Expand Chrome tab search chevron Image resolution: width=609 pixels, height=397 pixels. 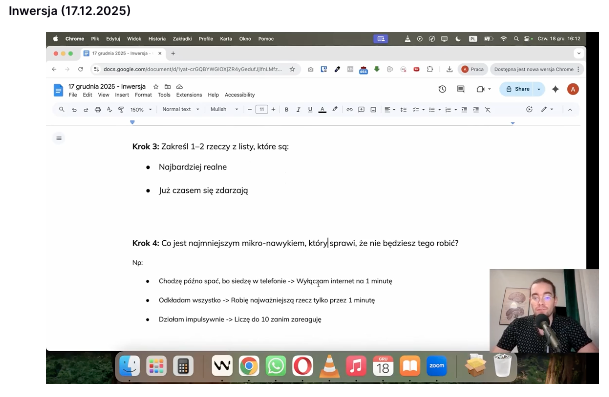click(x=579, y=53)
